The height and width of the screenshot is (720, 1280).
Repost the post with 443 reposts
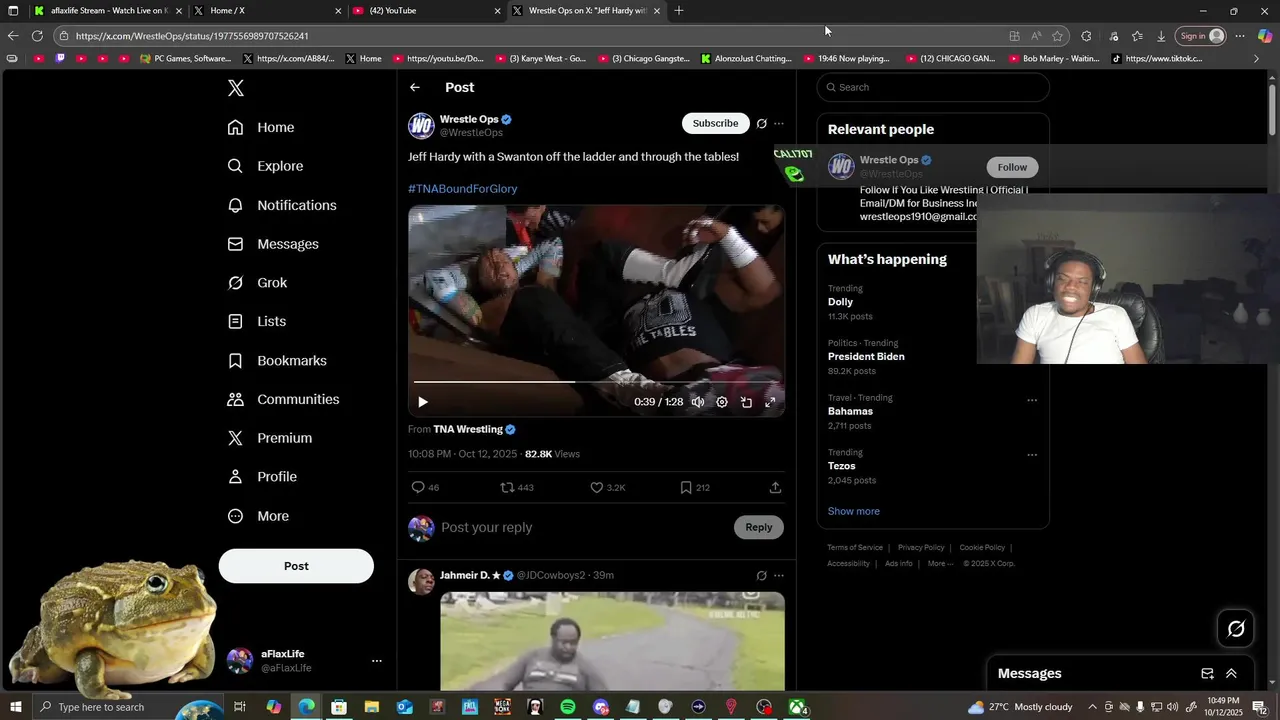[517, 488]
